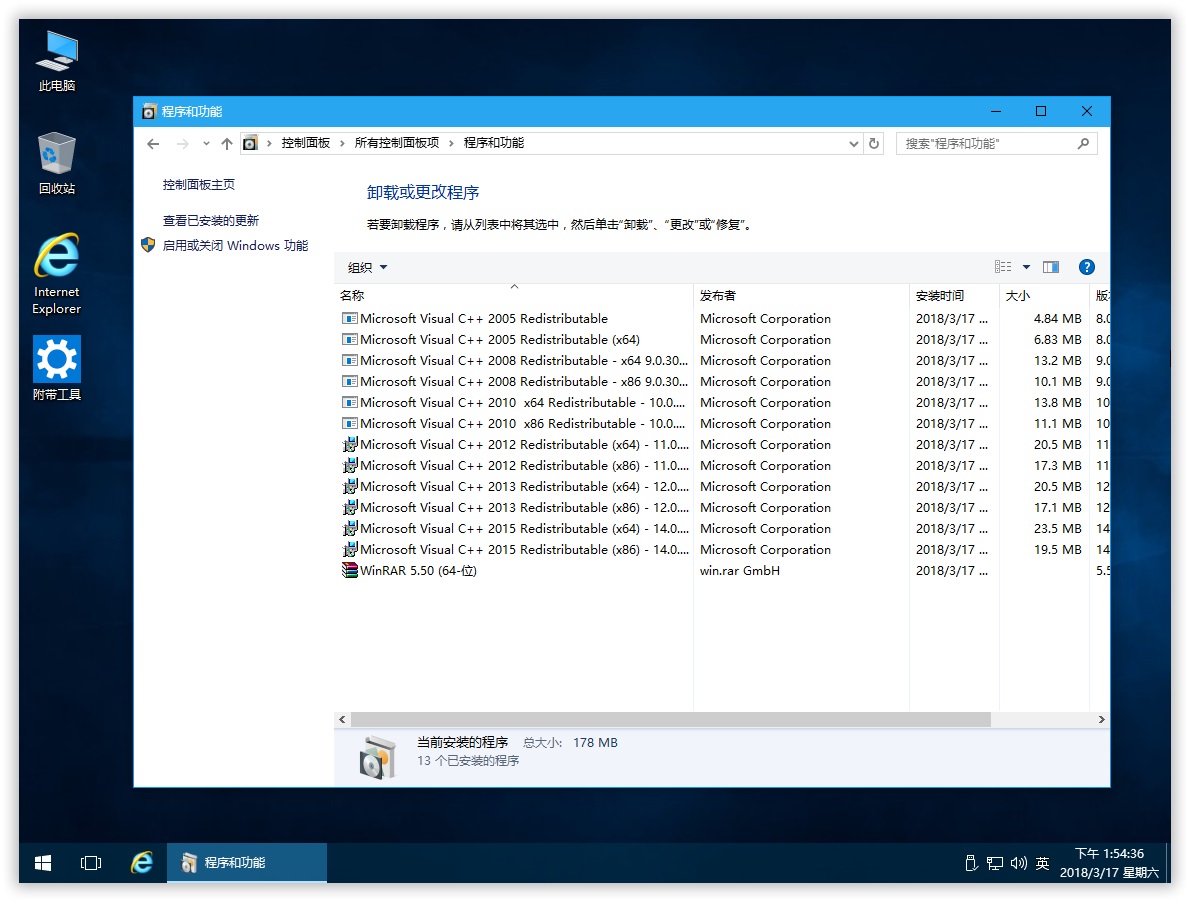Open the Recycle Bin desktop icon
Image resolution: width=1190 pixels, height=902 pixels.
57,163
